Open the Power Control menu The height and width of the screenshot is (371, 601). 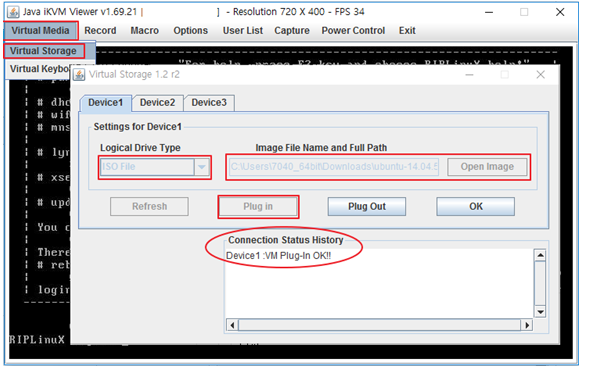(x=353, y=31)
